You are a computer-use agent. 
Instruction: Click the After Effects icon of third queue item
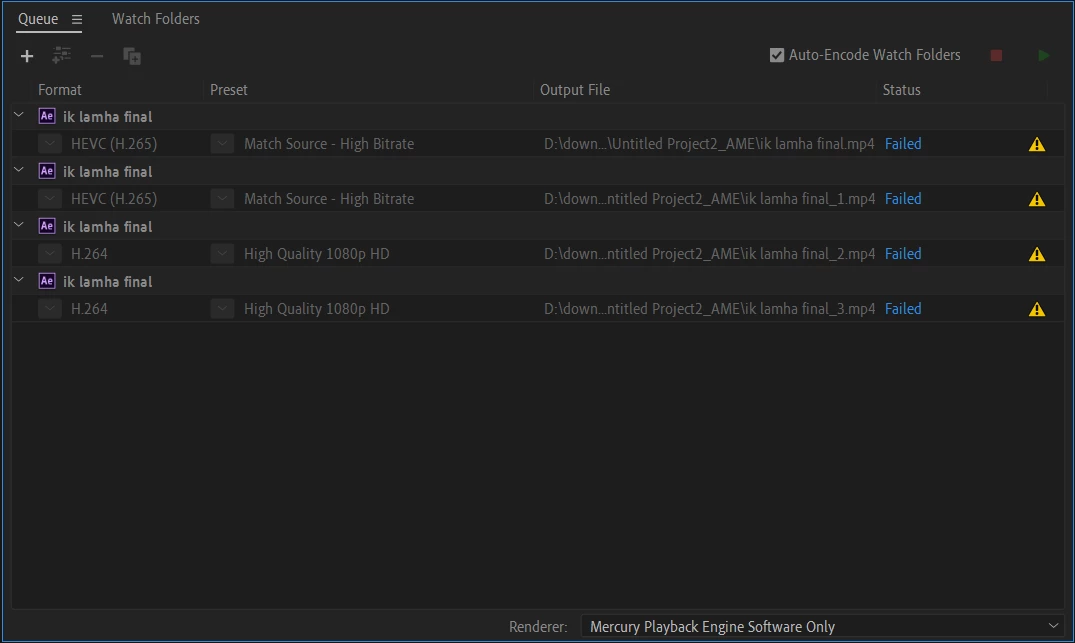pyautogui.click(x=47, y=226)
